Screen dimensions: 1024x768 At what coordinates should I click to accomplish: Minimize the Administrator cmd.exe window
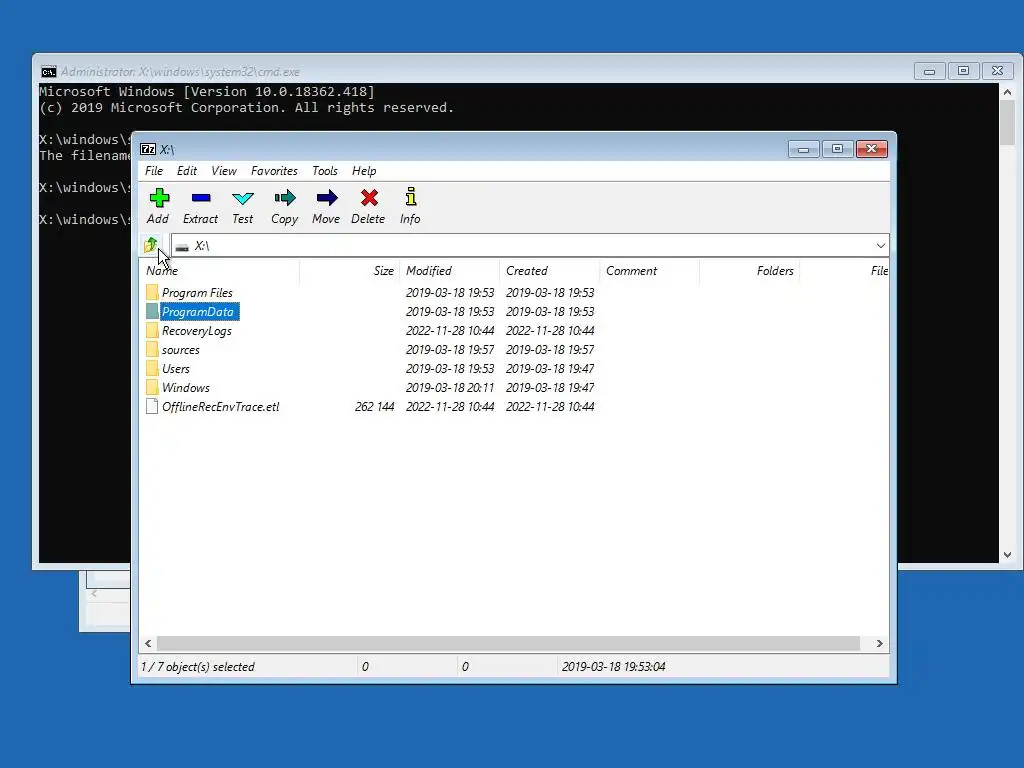[x=929, y=71]
